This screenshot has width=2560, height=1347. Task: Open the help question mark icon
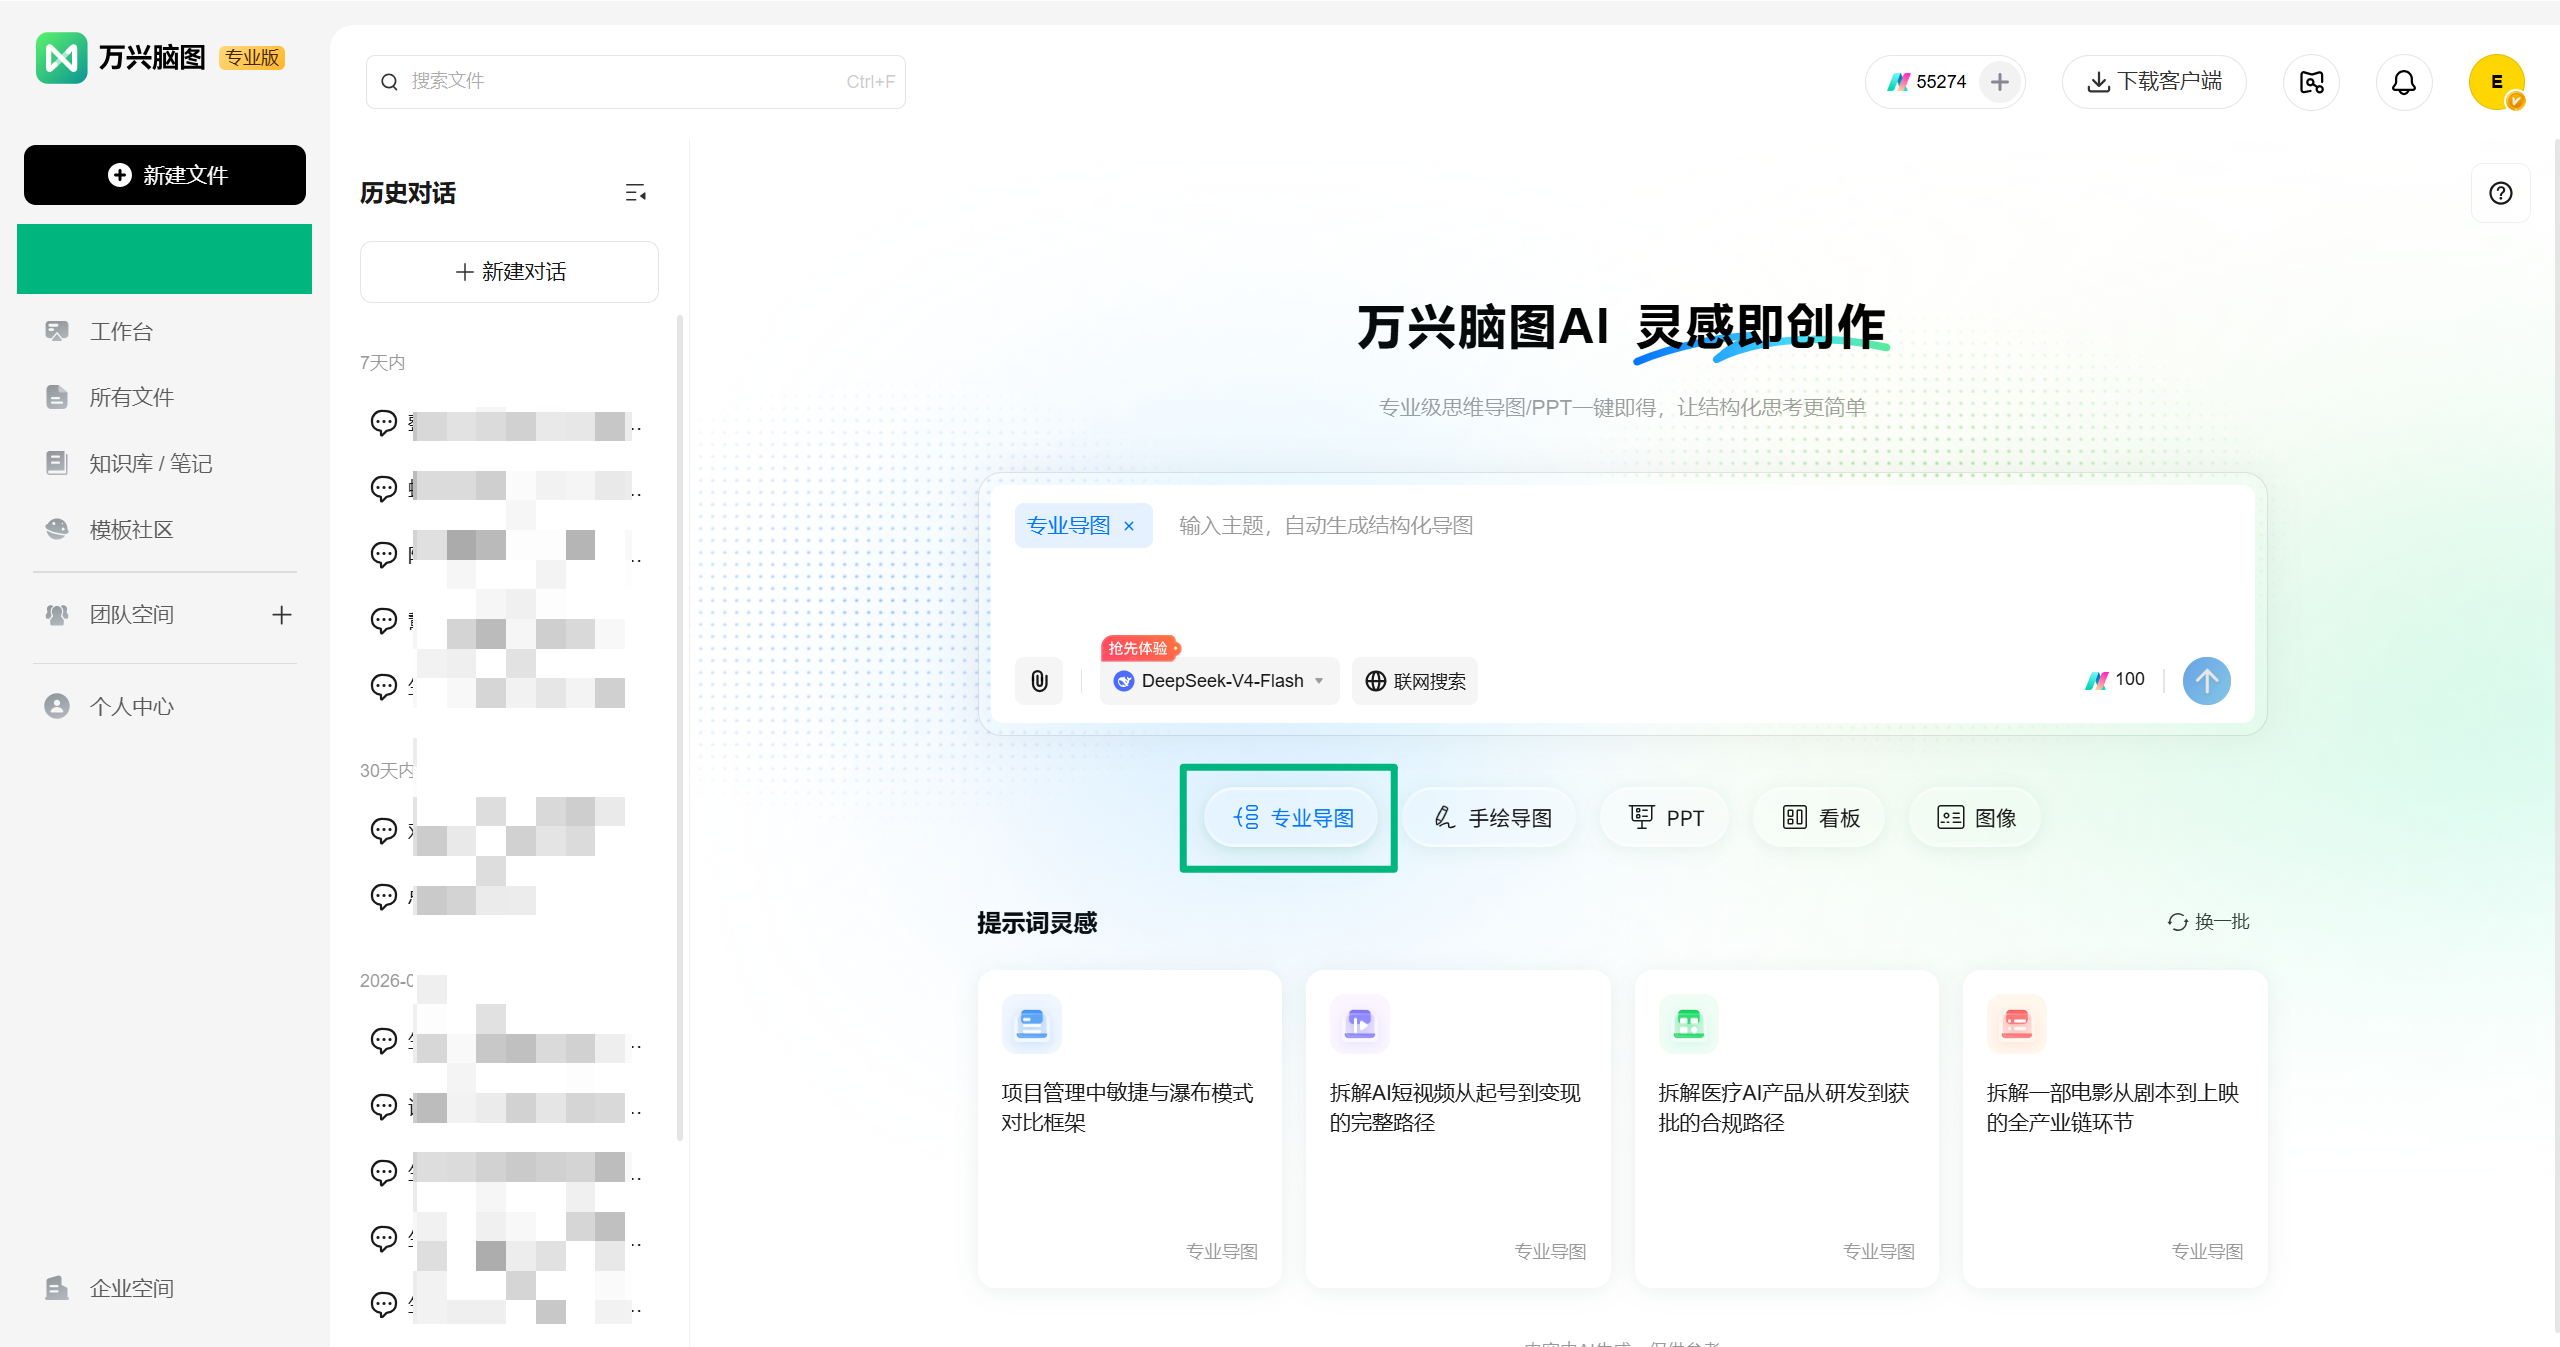(x=2501, y=193)
